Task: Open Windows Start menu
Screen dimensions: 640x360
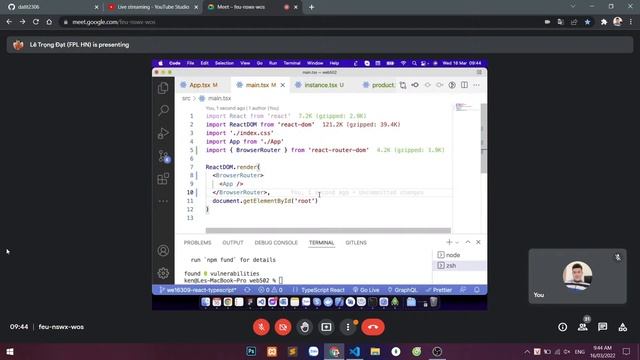Action: [x=10, y=351]
